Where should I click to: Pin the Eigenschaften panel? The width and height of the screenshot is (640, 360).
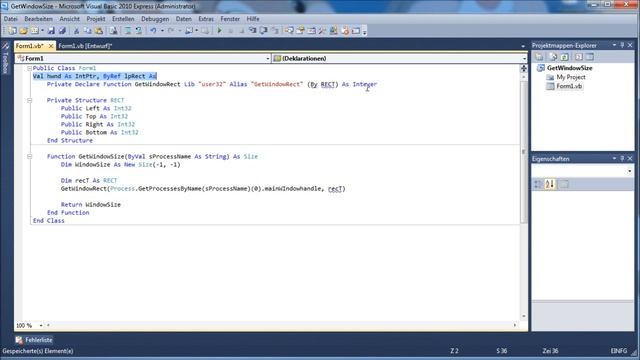pyautogui.click(x=622, y=158)
